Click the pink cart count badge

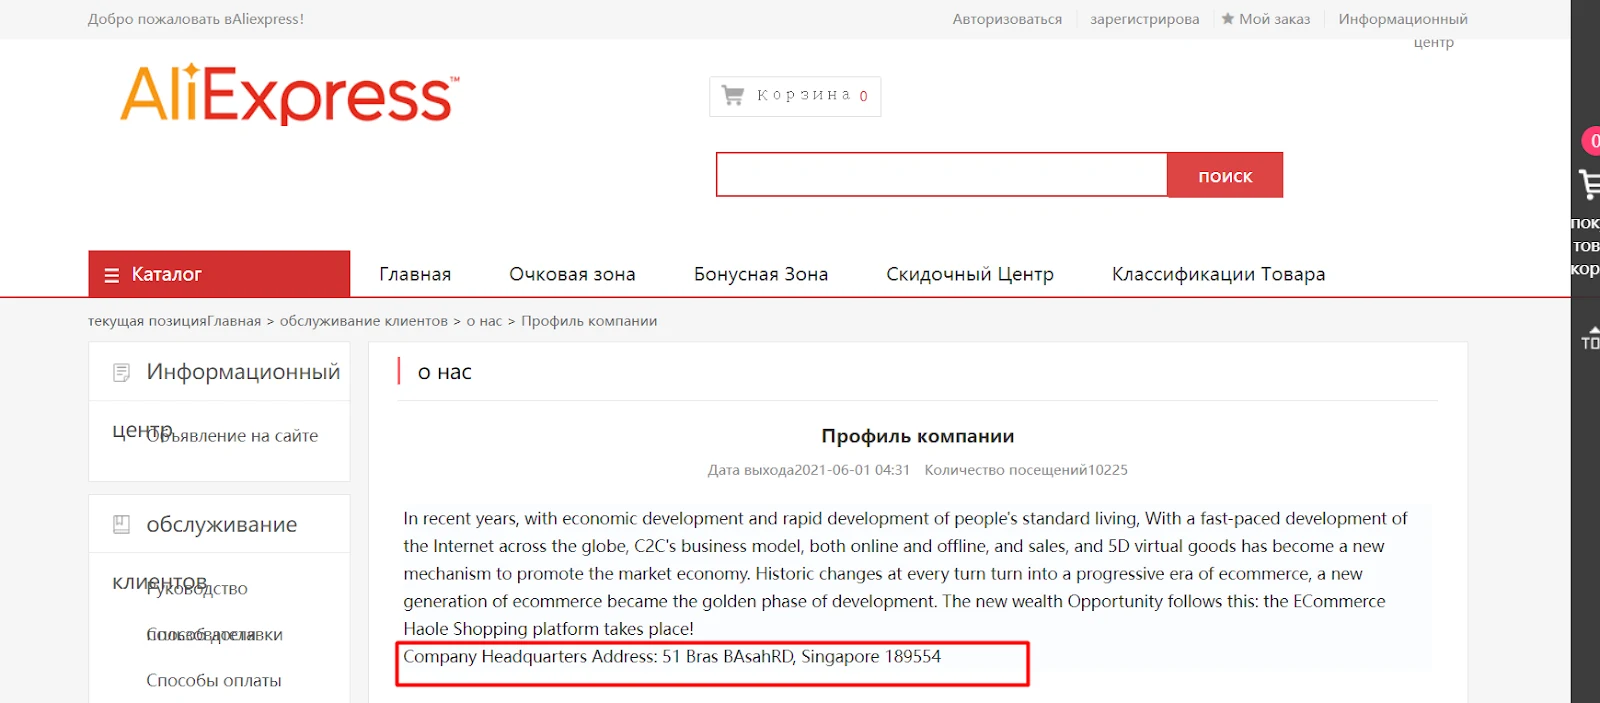click(x=1591, y=141)
